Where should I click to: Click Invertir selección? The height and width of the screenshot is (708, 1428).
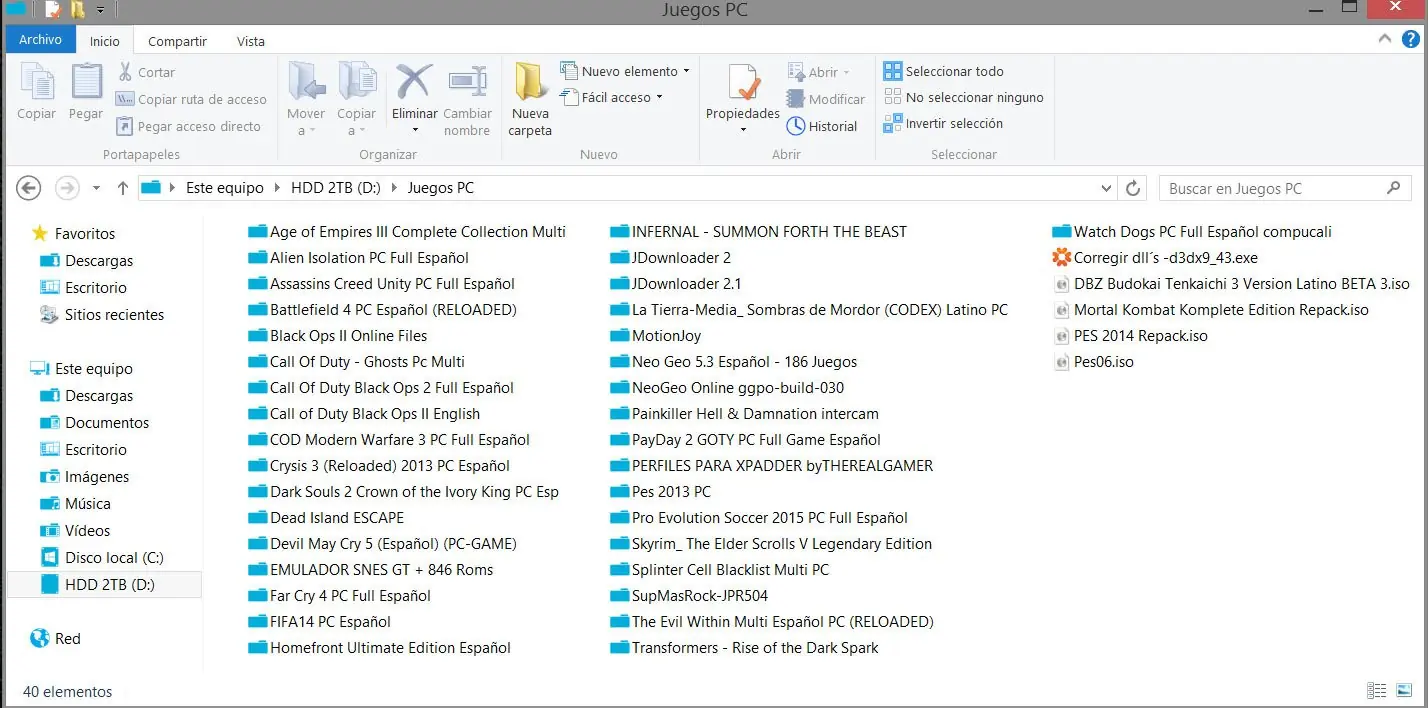tap(942, 123)
